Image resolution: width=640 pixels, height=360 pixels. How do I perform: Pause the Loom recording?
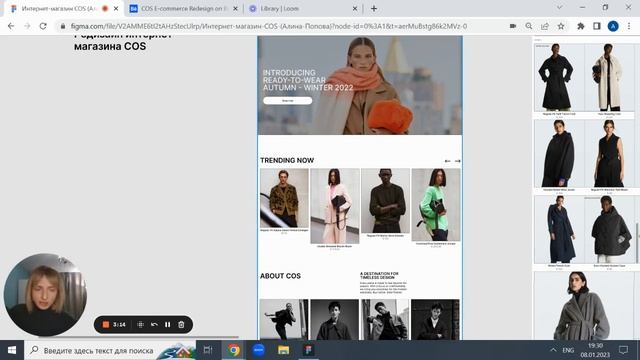pos(167,324)
